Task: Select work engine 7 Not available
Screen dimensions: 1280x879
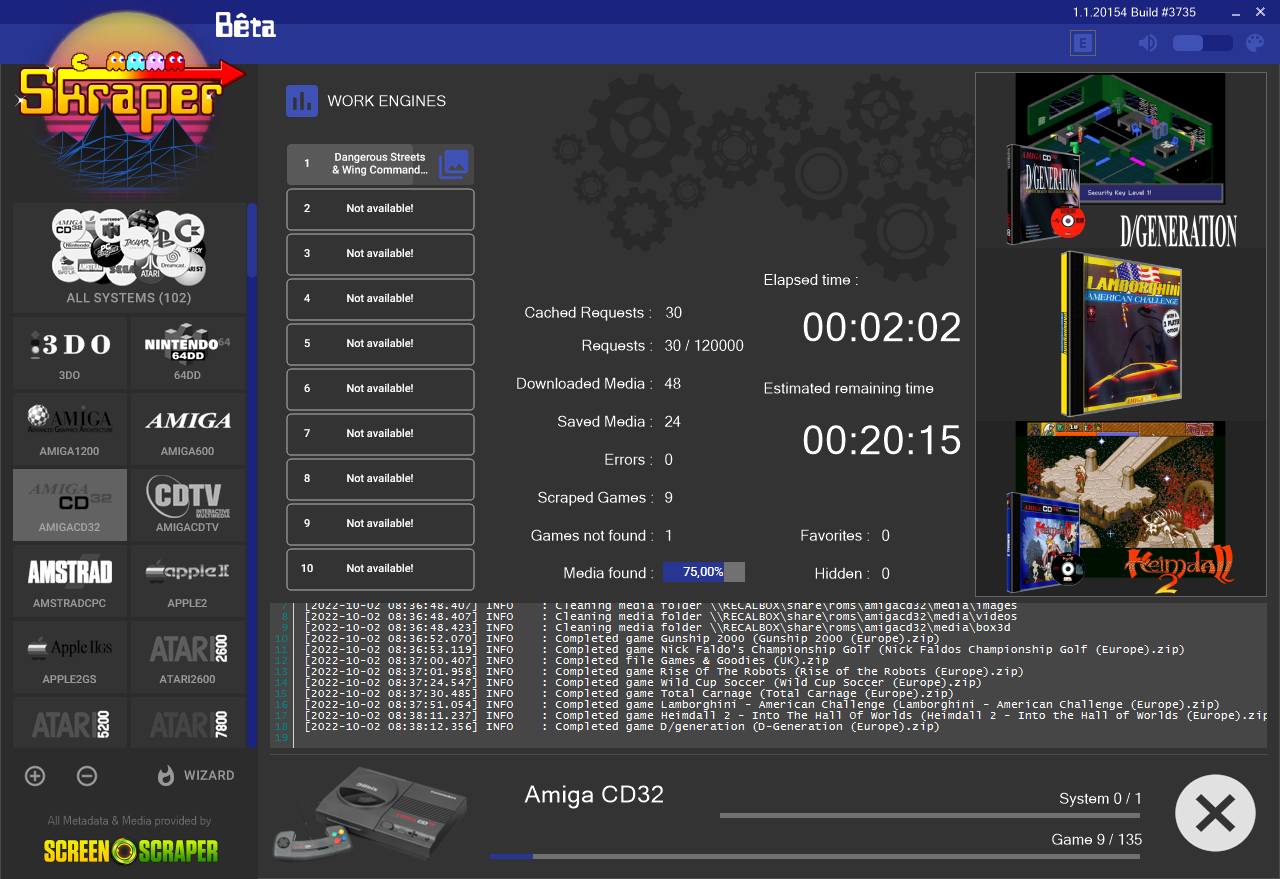Action: point(380,434)
